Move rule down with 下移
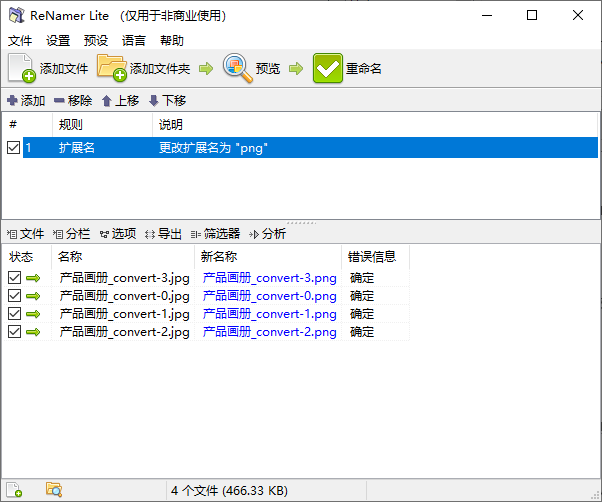Viewport: 602px width, 502px height. (167, 101)
